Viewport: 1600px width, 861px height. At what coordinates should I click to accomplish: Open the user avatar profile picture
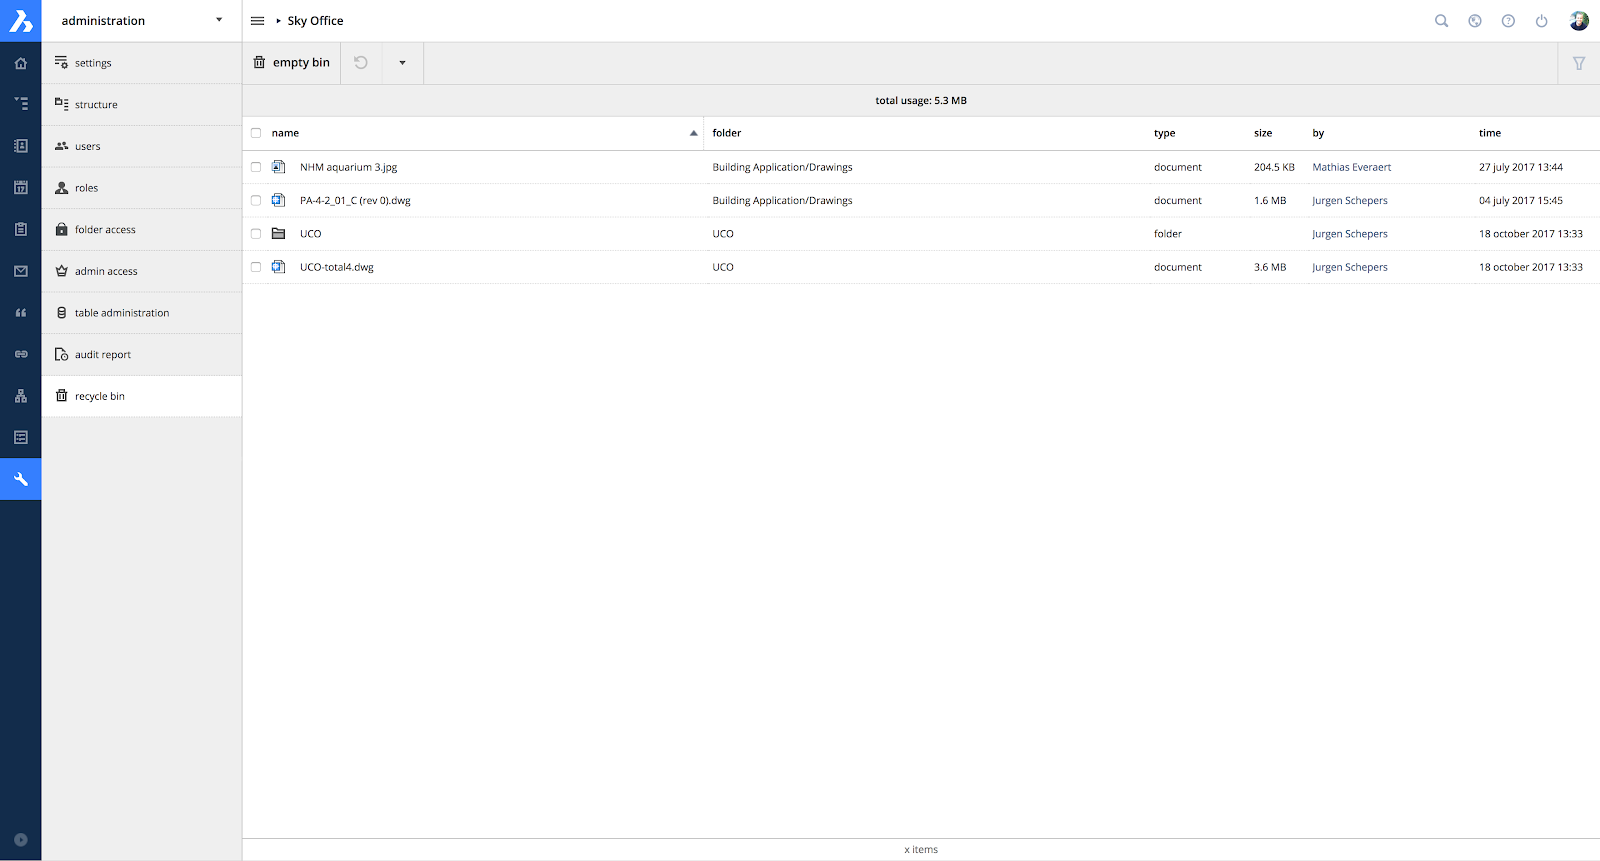[1579, 21]
